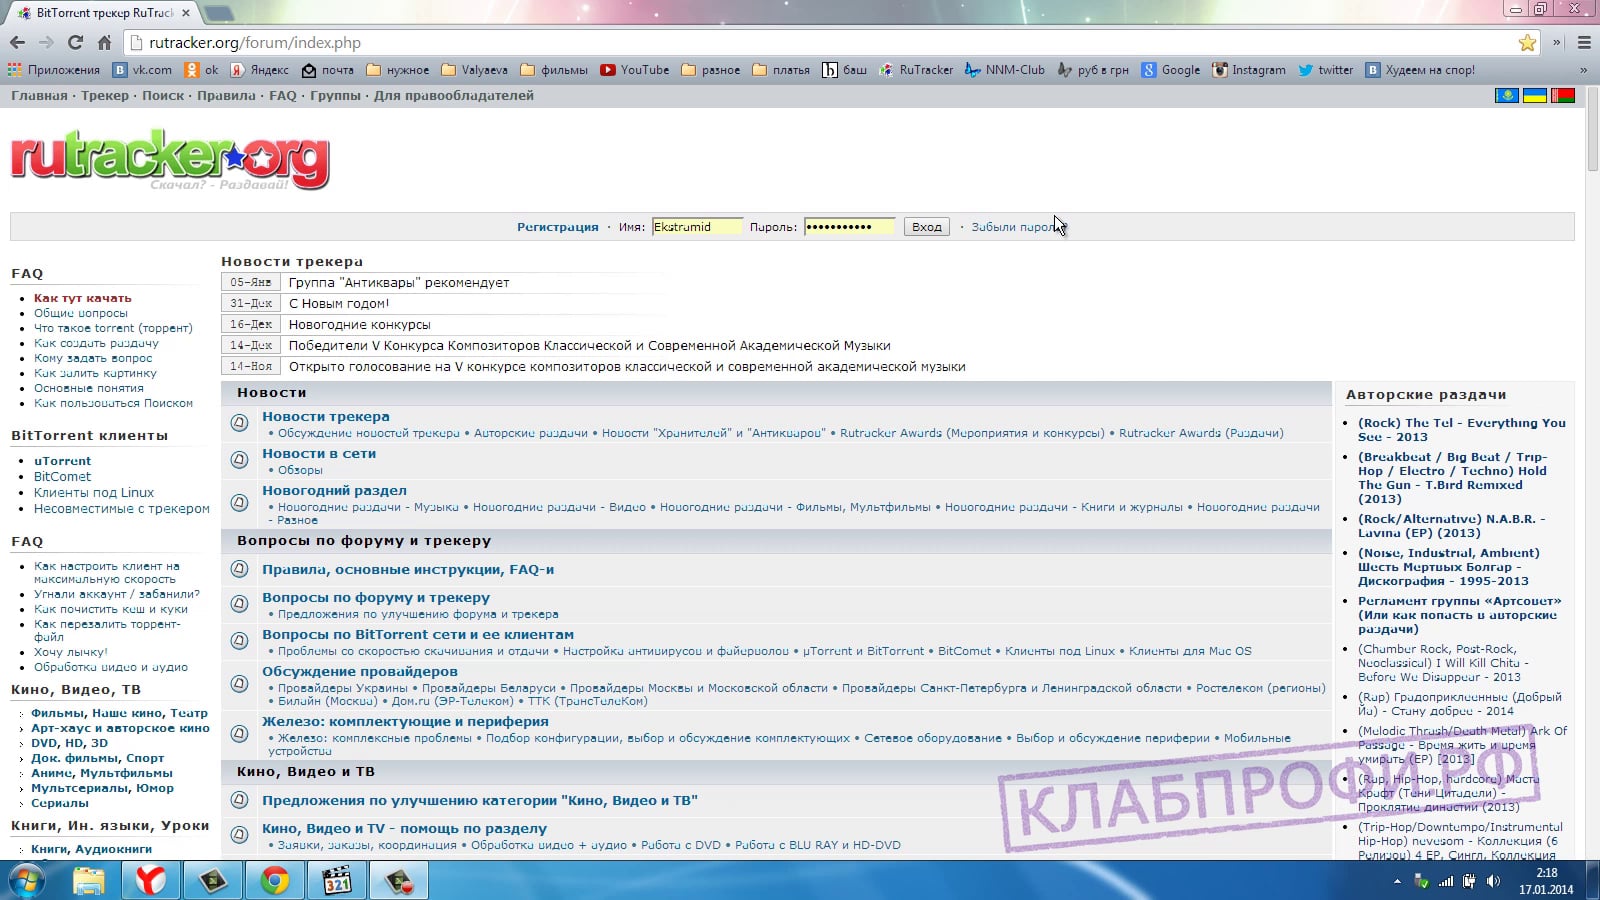Open the Google bookmark

(1171, 70)
